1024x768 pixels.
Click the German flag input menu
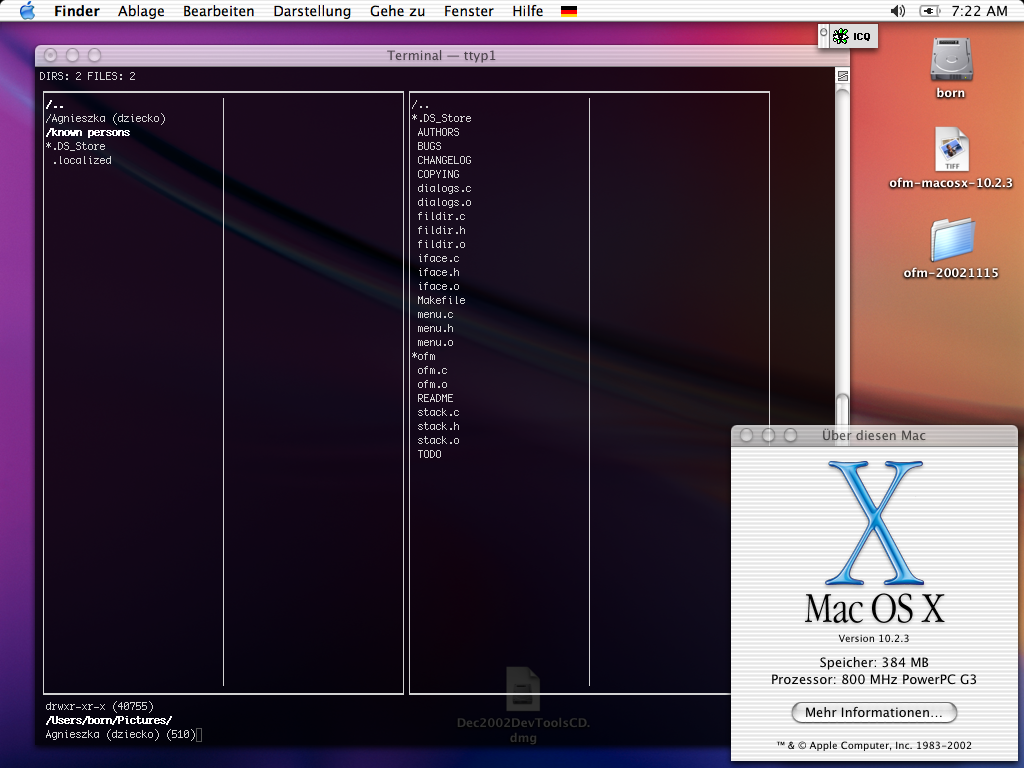click(x=569, y=12)
